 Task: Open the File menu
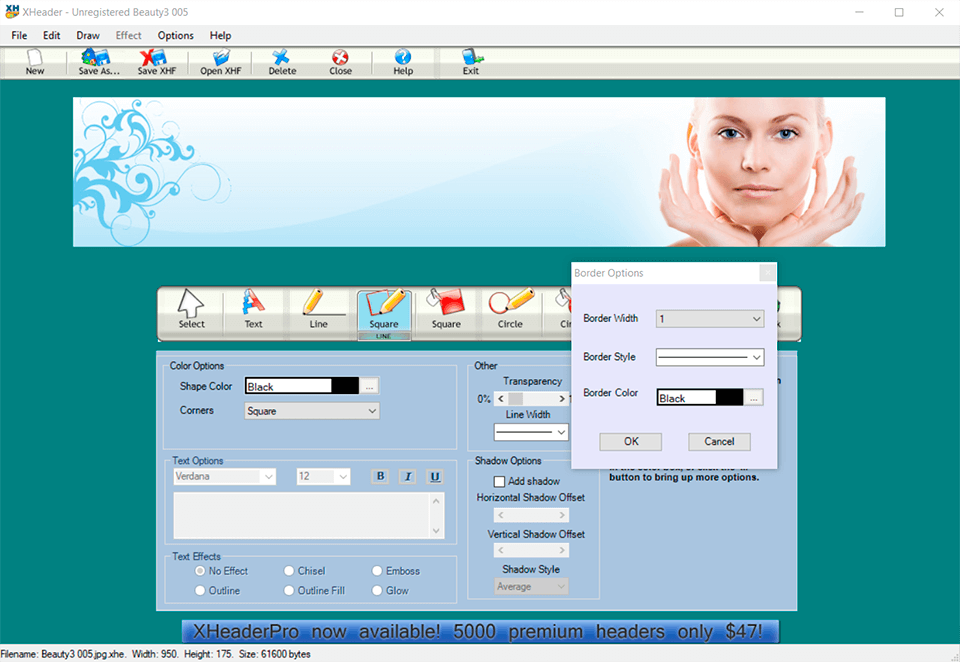coord(19,36)
